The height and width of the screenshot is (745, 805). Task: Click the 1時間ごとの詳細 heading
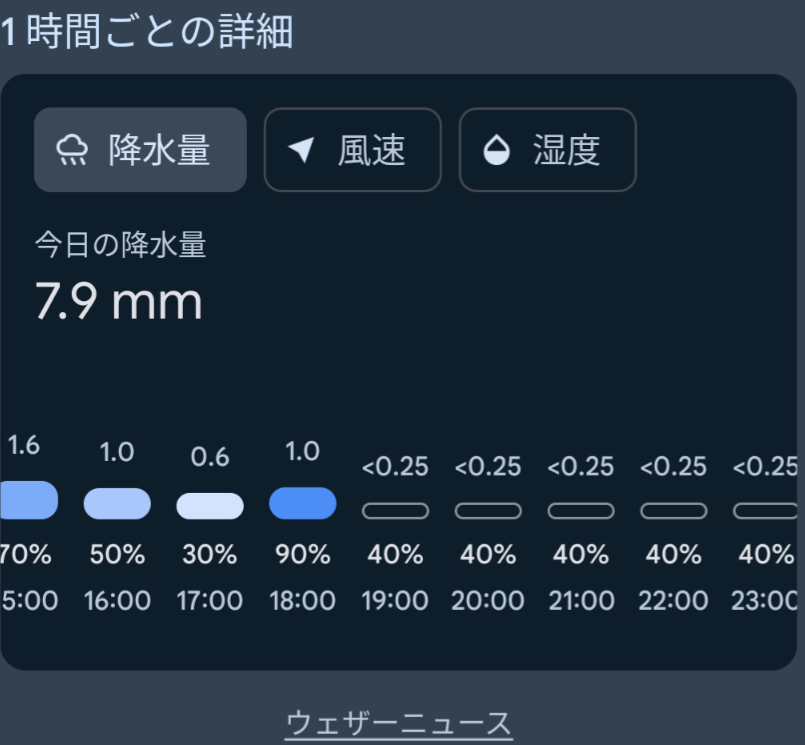tap(146, 32)
